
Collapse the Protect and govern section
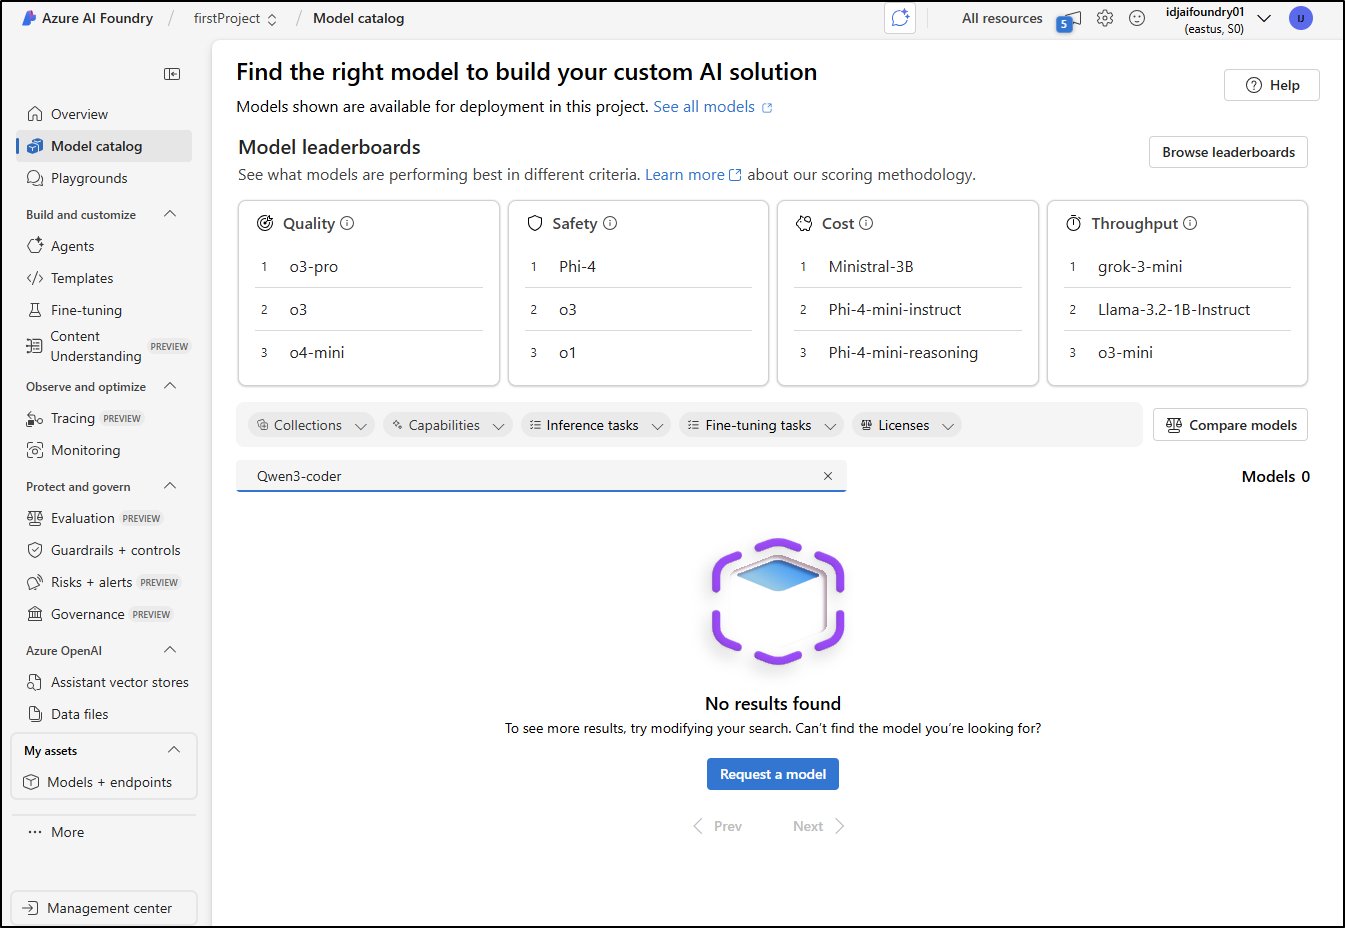(170, 486)
